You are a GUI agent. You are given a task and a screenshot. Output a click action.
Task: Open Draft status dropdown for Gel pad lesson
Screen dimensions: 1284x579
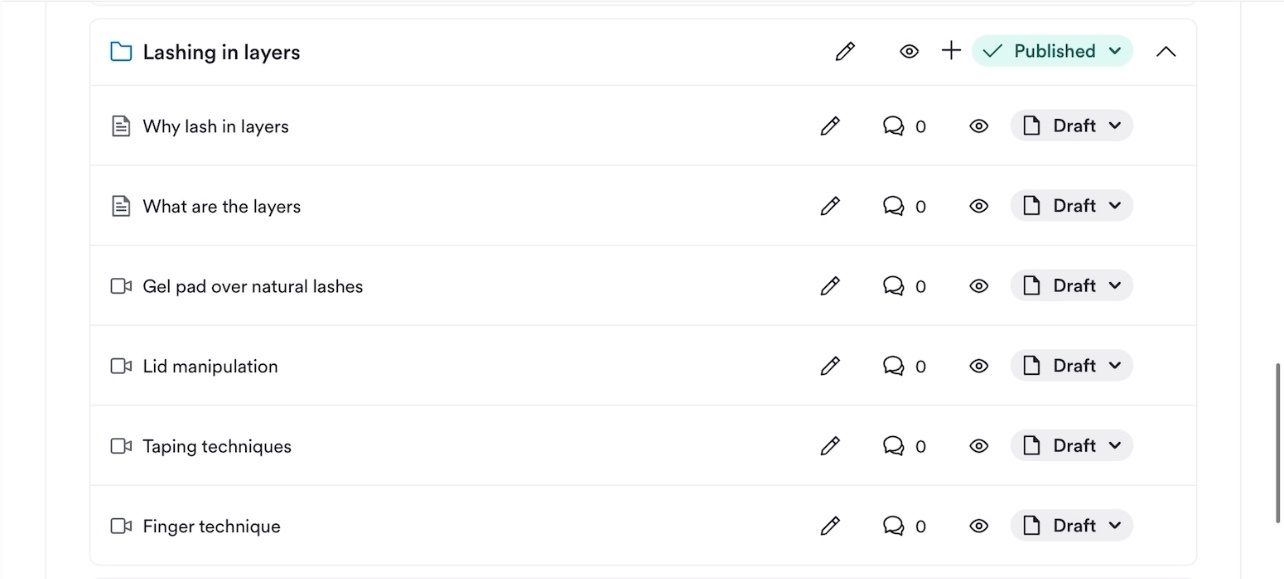click(x=1072, y=286)
